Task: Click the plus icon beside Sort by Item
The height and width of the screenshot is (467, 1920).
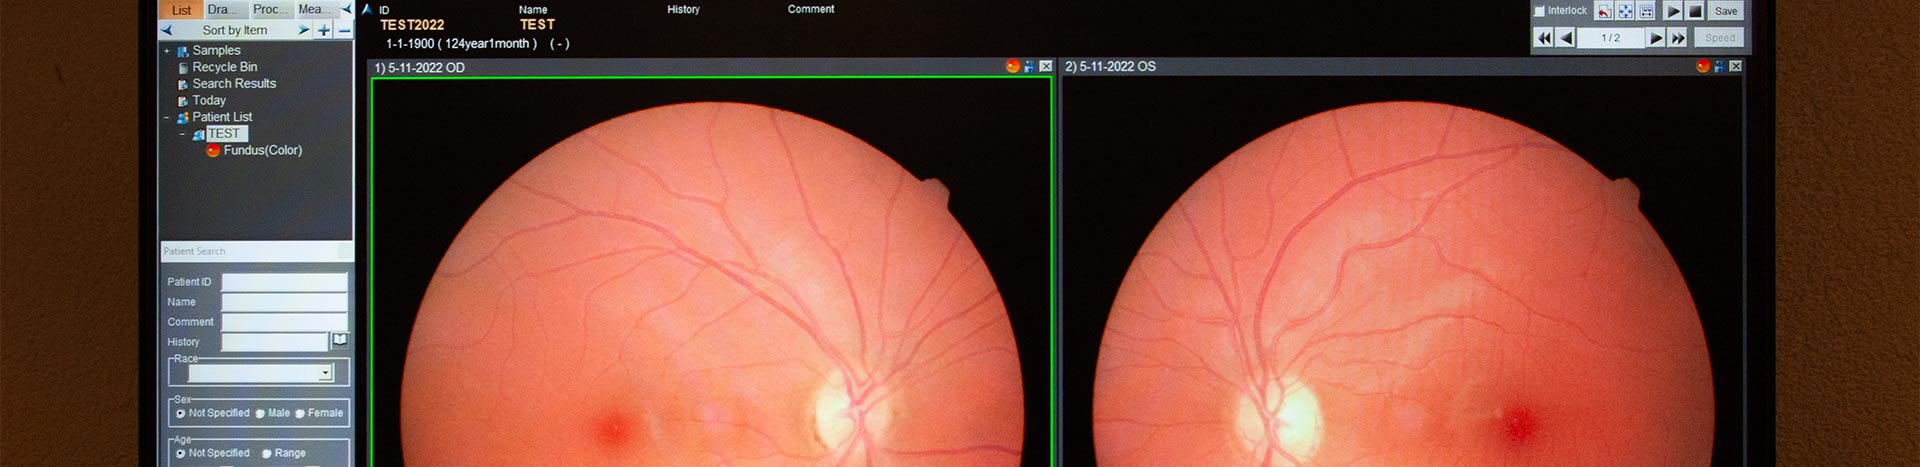Action: point(324,30)
